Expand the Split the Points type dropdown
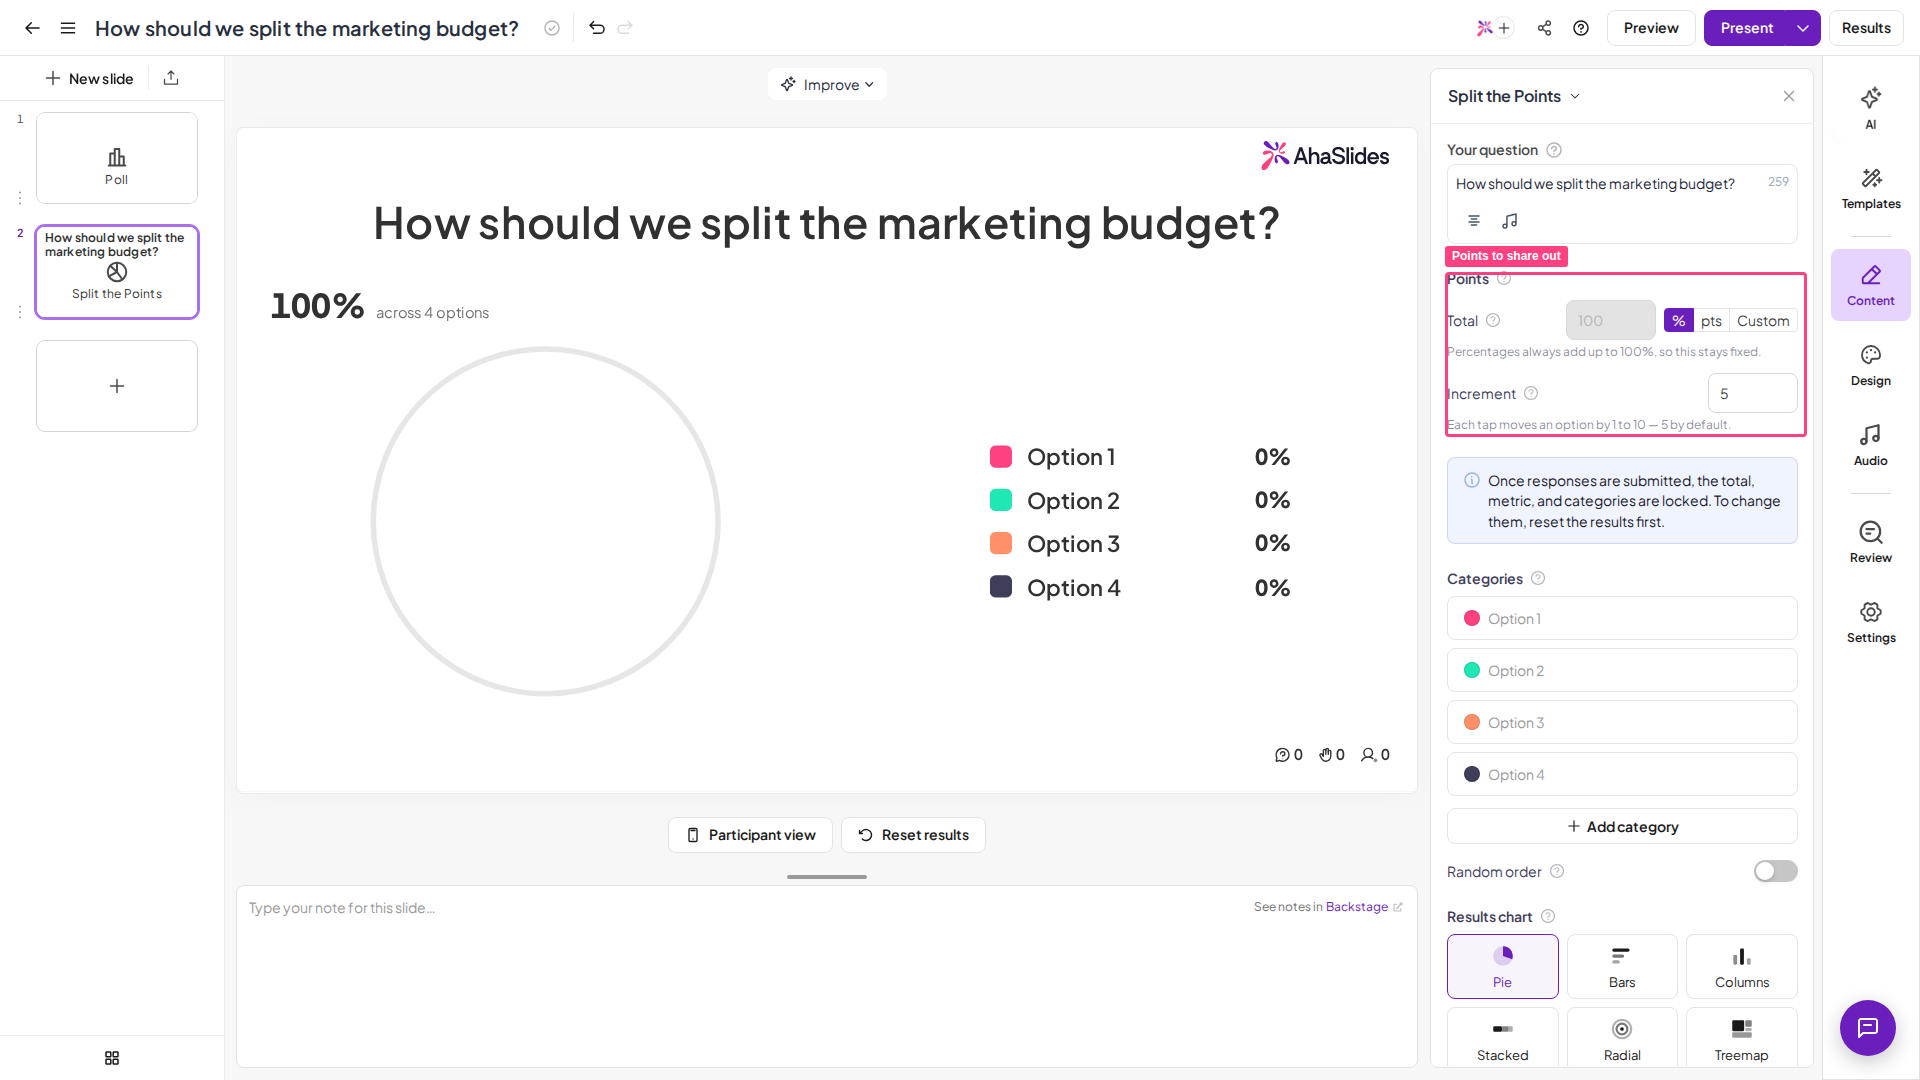 click(x=1514, y=96)
